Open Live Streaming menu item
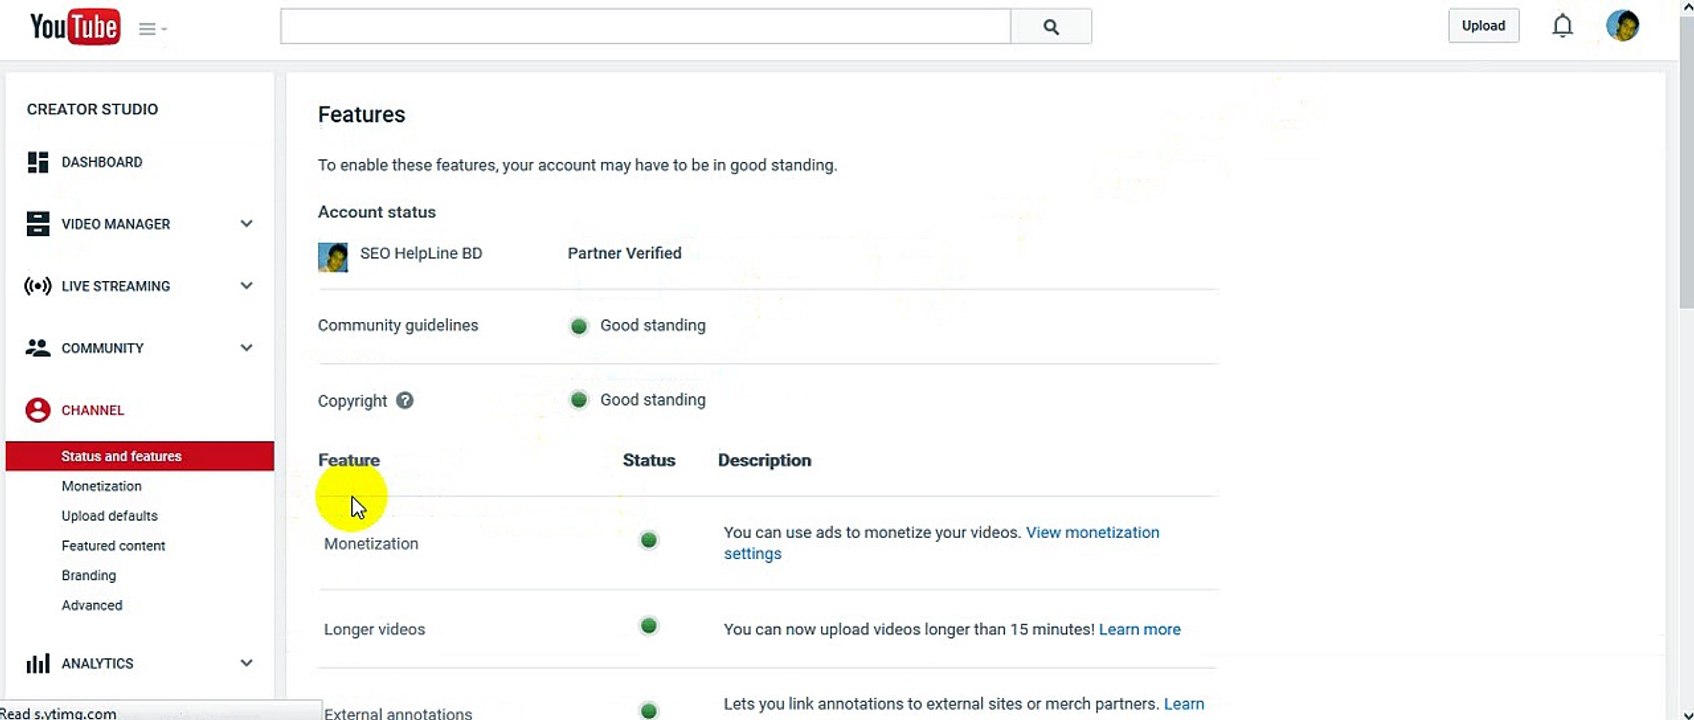Screen dimensions: 1694x720 point(116,286)
